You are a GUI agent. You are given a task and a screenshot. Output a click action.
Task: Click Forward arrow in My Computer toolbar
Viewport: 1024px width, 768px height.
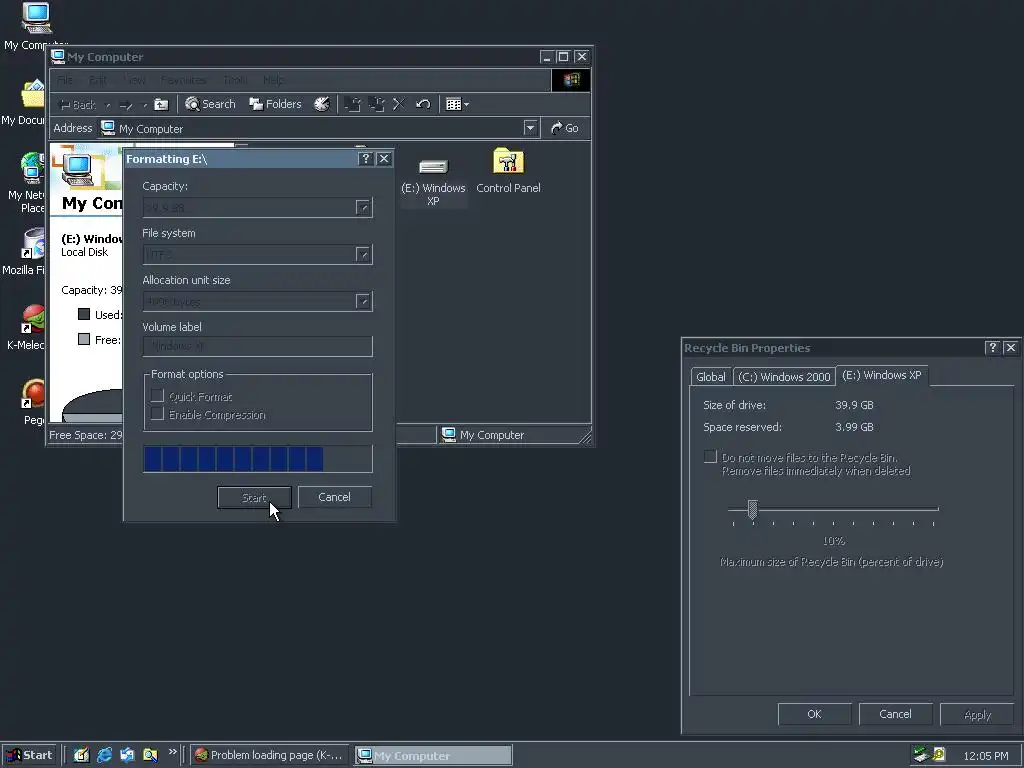click(126, 104)
